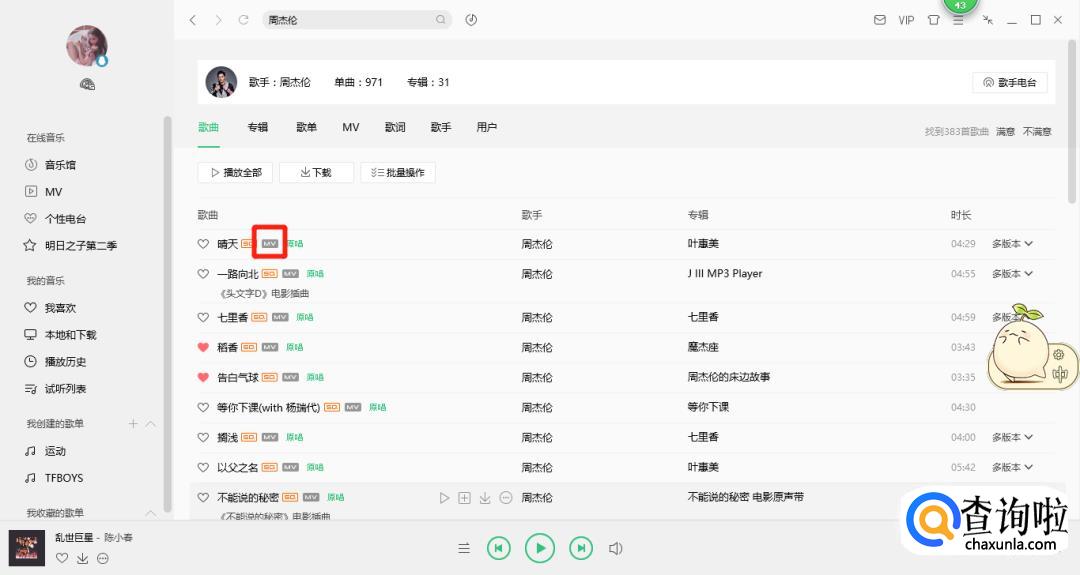The width and height of the screenshot is (1080, 575).
Task: Open 我喜欢 playlist in sidebar
Action: click(61, 307)
